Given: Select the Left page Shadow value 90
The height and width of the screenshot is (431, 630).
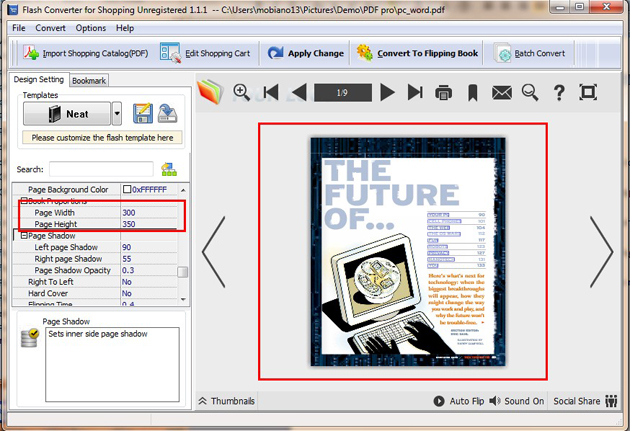Looking at the screenshot, I should 127,247.
